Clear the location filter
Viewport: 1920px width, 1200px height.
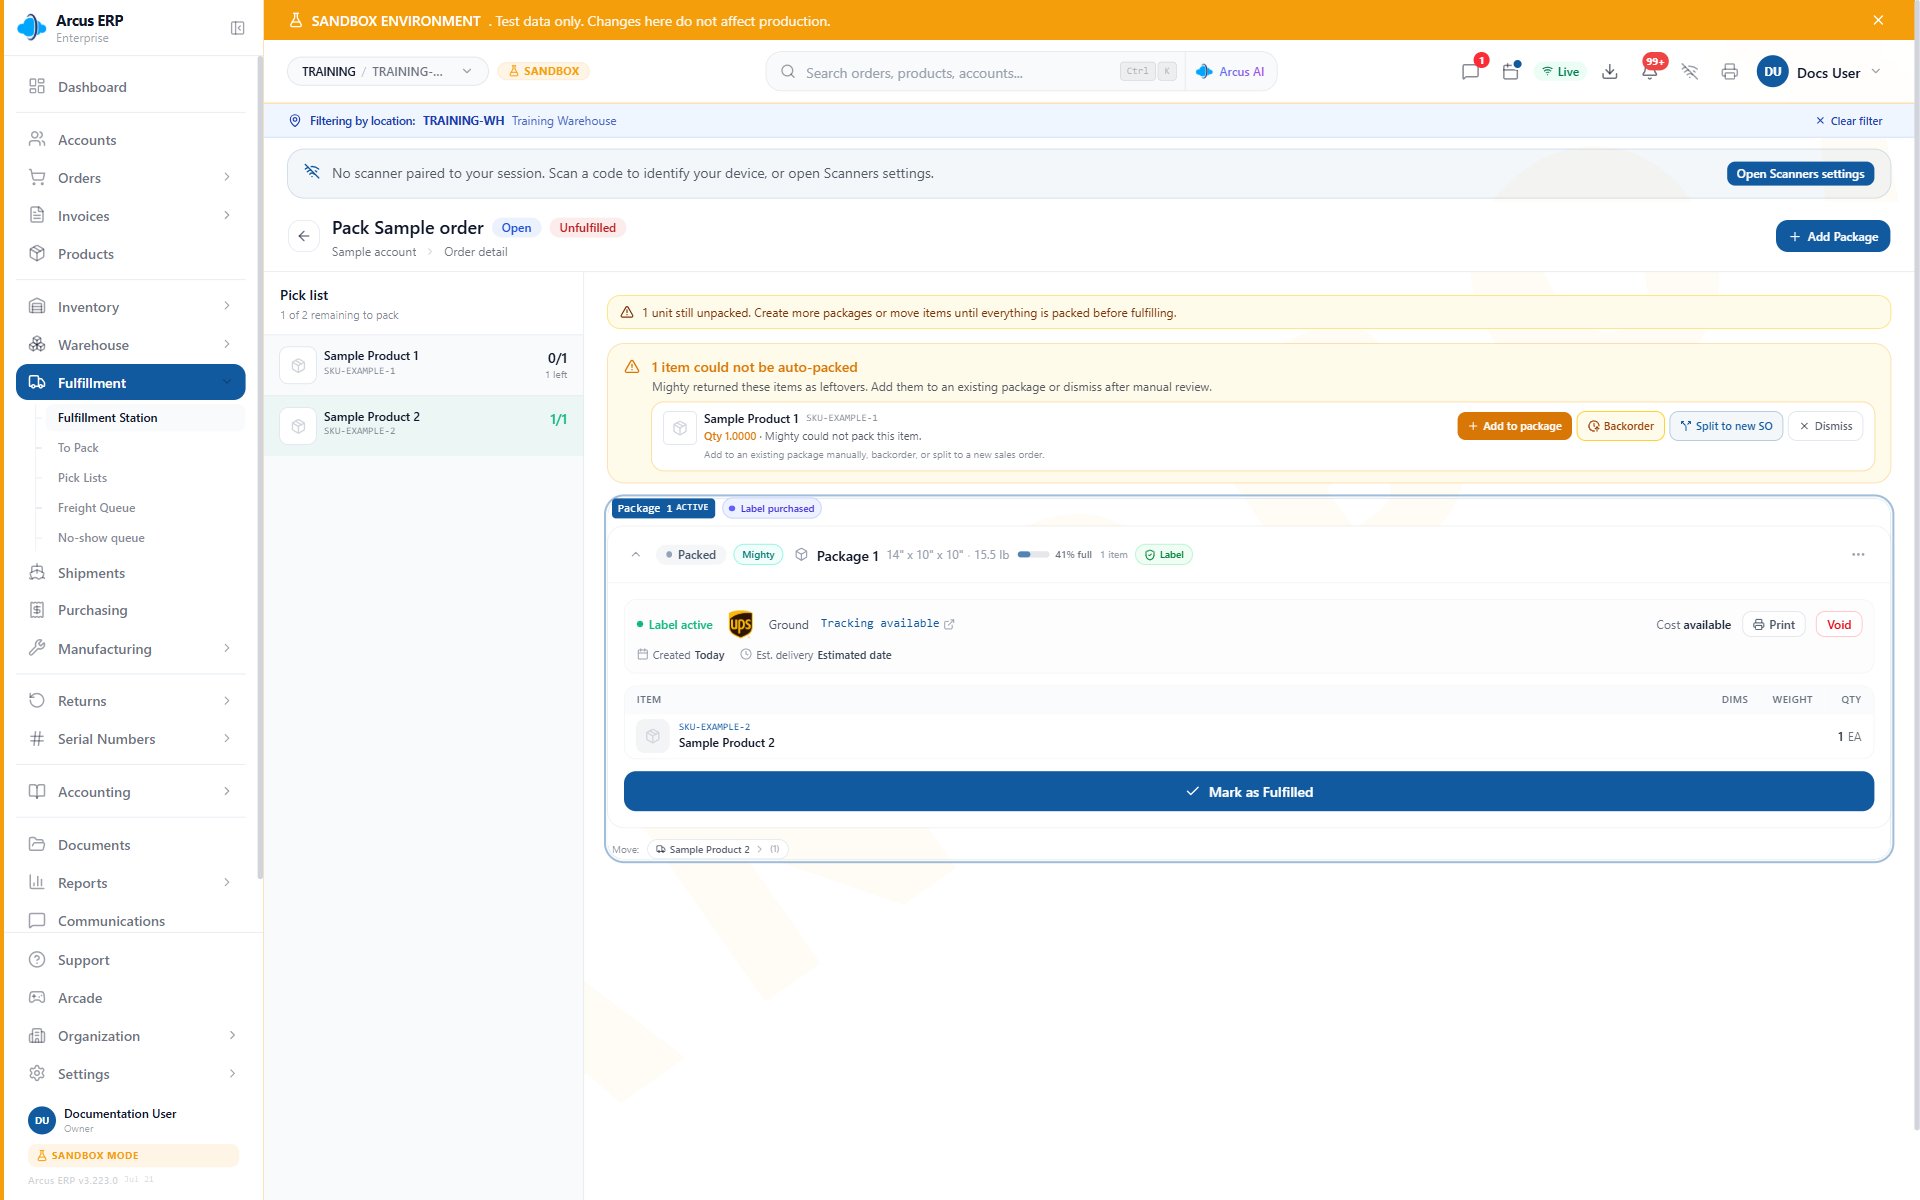(1849, 121)
